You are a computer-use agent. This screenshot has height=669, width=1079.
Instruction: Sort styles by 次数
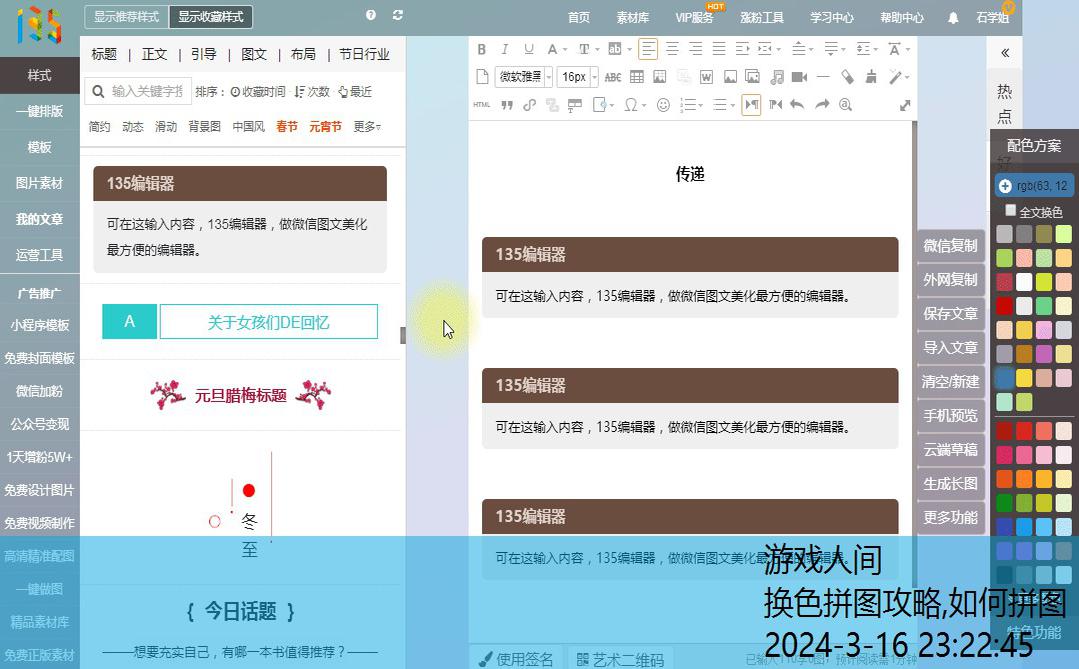tap(312, 92)
